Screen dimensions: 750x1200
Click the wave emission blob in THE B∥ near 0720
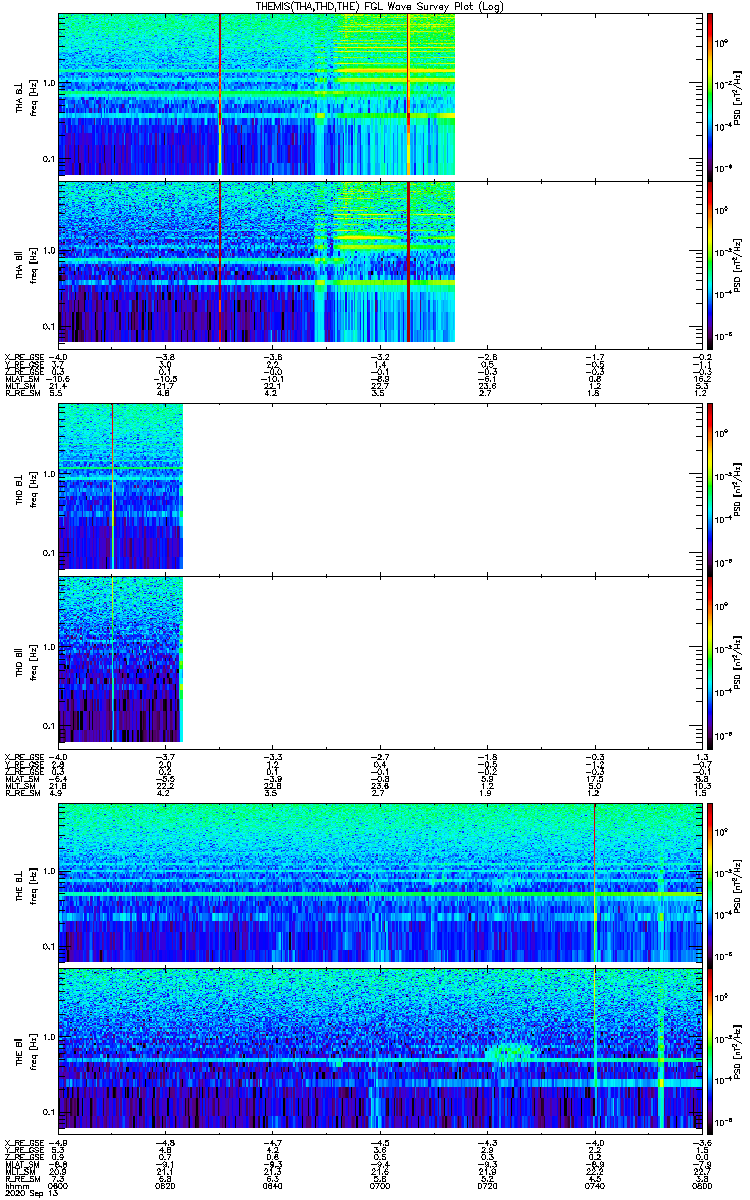tap(510, 1052)
